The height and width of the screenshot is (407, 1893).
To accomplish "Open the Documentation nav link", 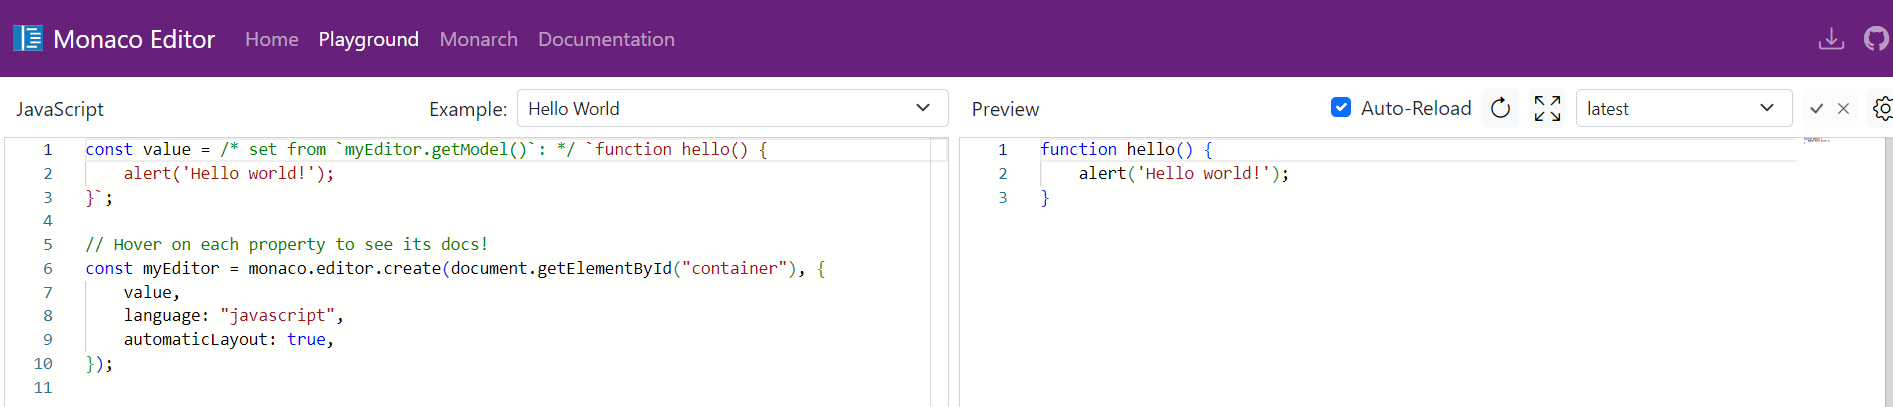I will pos(606,39).
